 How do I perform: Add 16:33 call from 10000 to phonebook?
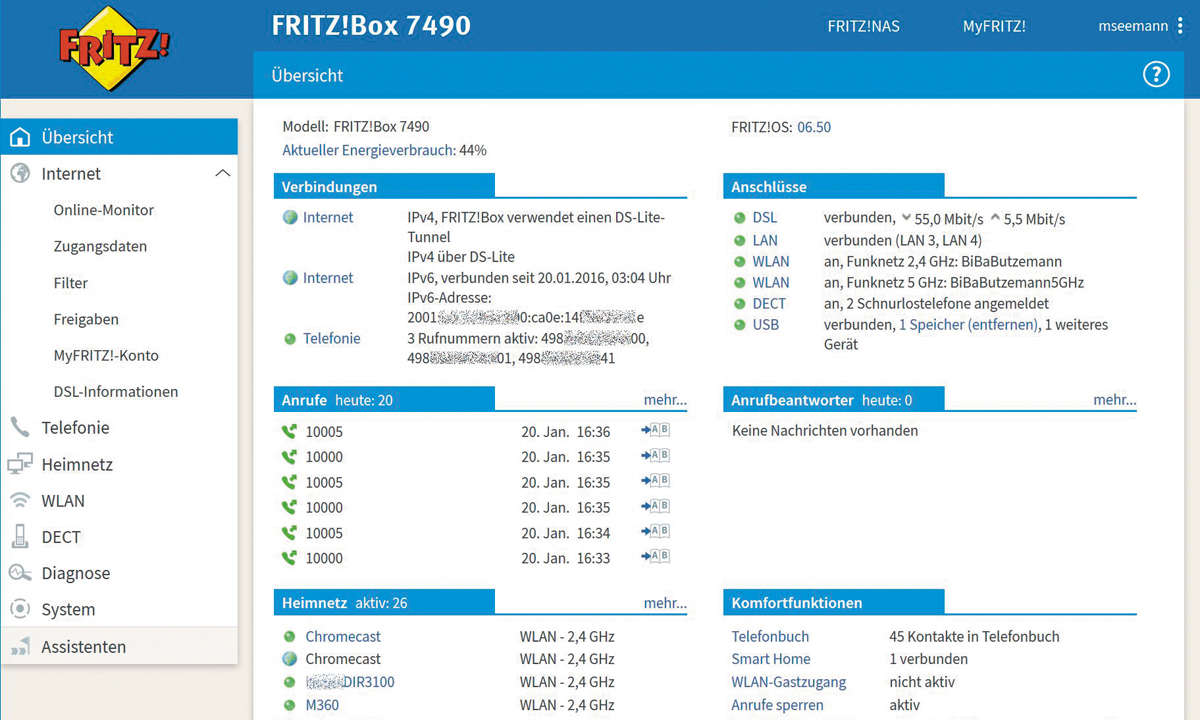click(656, 557)
